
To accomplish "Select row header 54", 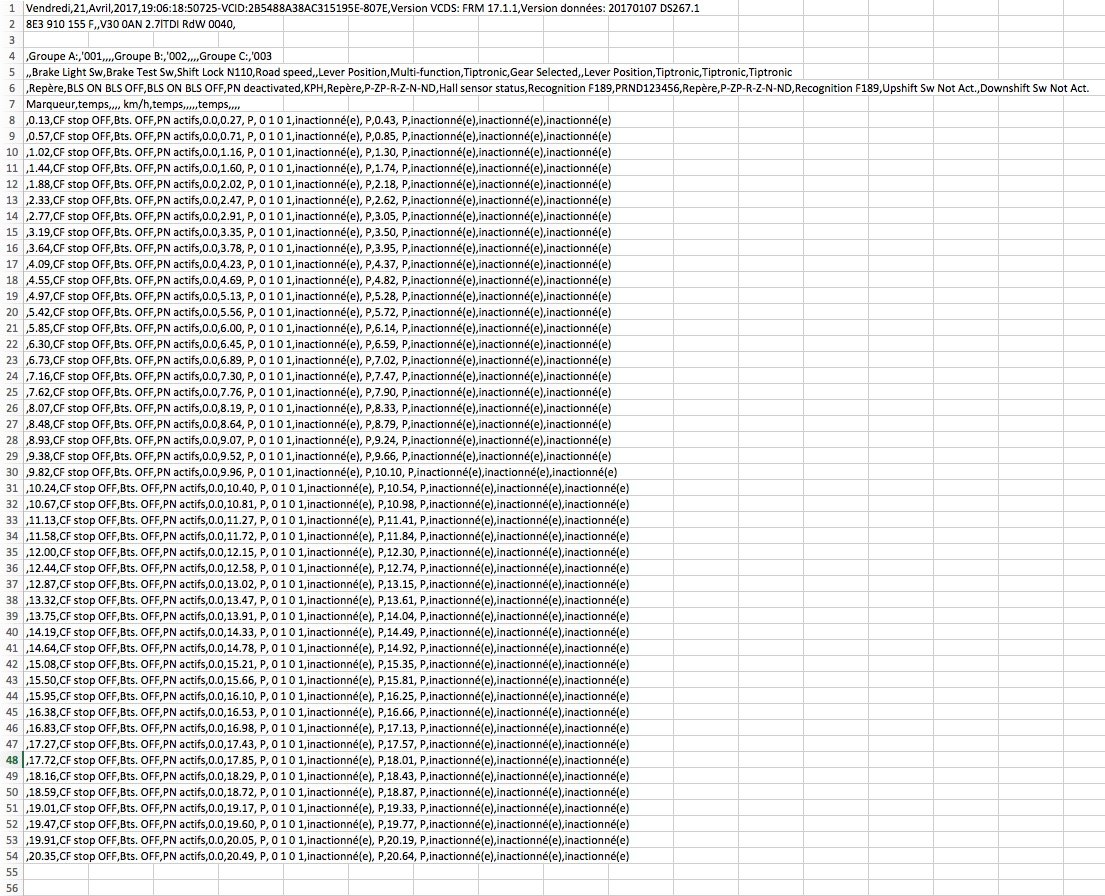I will tap(11, 856).
